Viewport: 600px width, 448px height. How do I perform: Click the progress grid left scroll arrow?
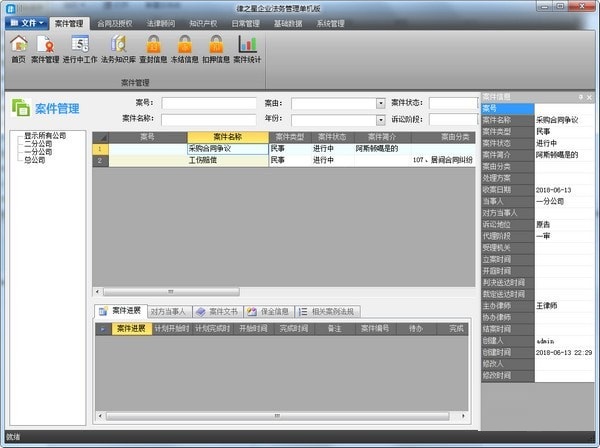pyautogui.click(x=100, y=416)
